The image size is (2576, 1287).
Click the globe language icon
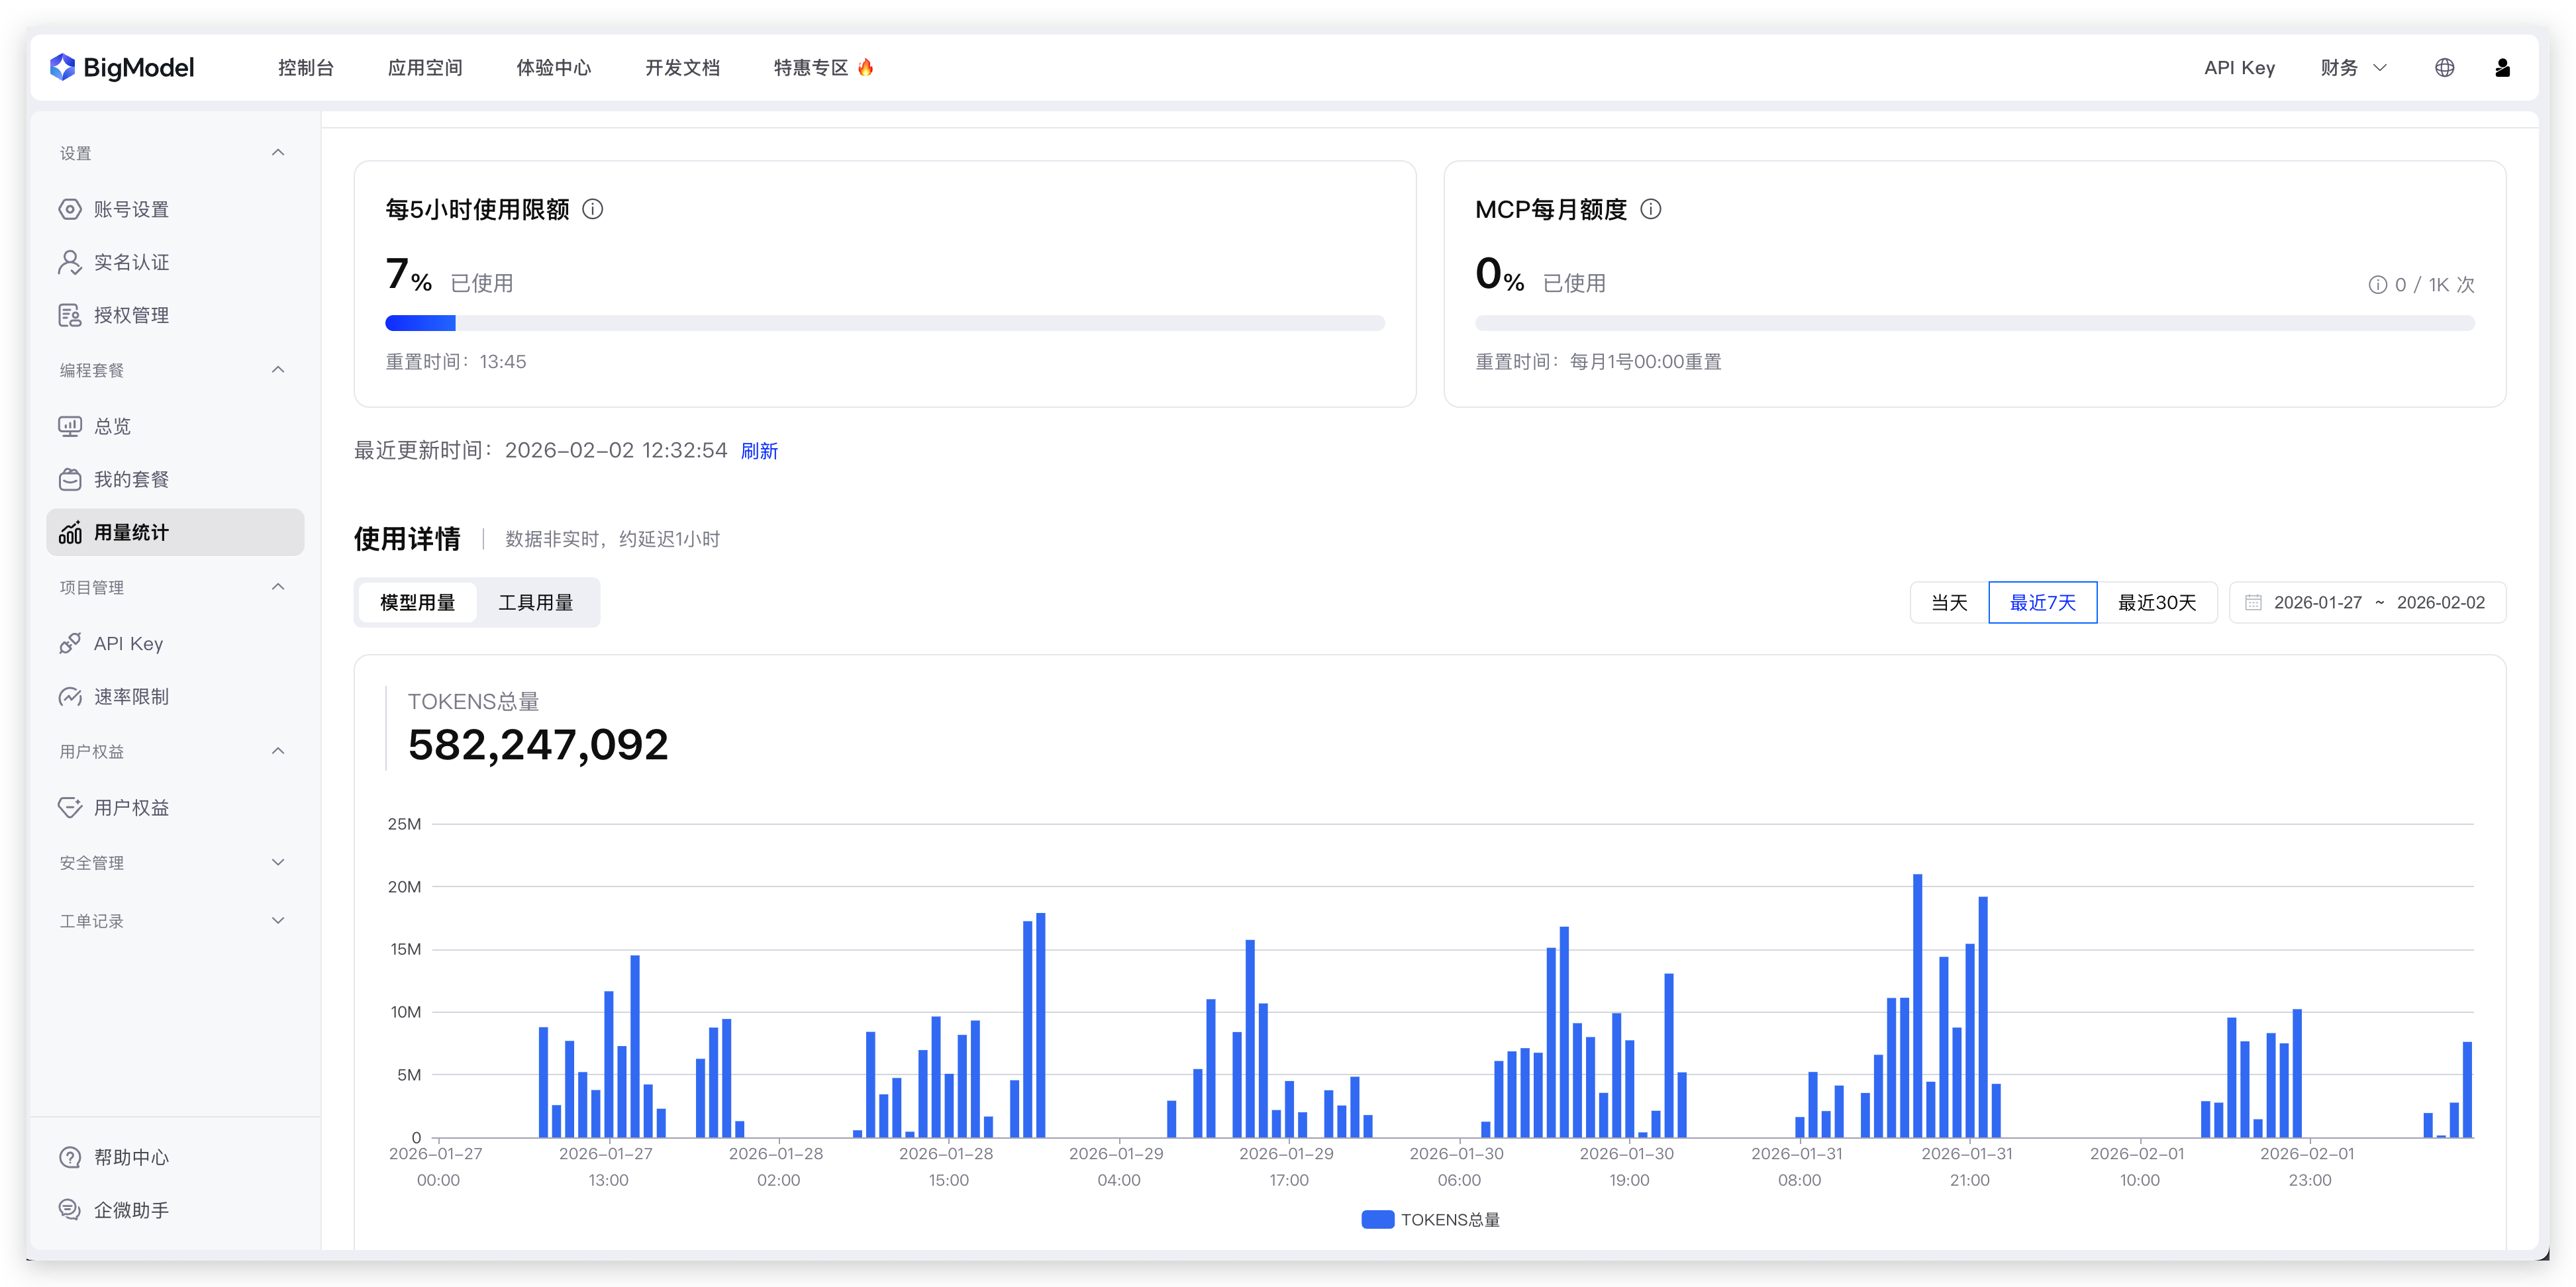[2444, 67]
